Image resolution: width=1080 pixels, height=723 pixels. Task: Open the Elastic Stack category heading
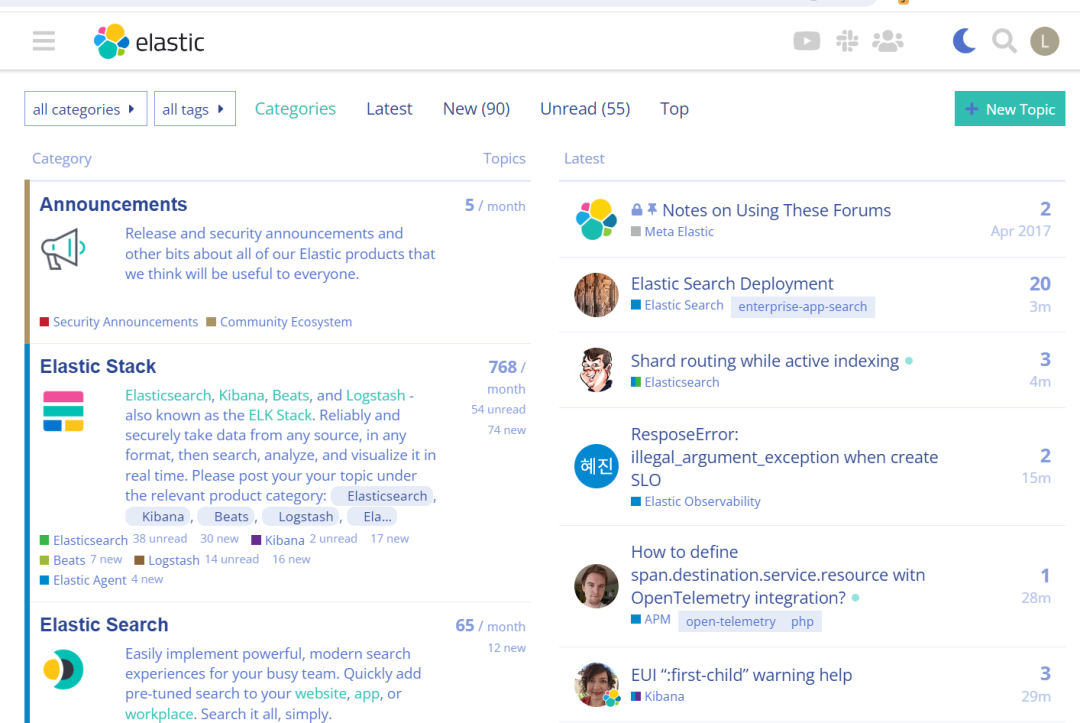click(98, 366)
